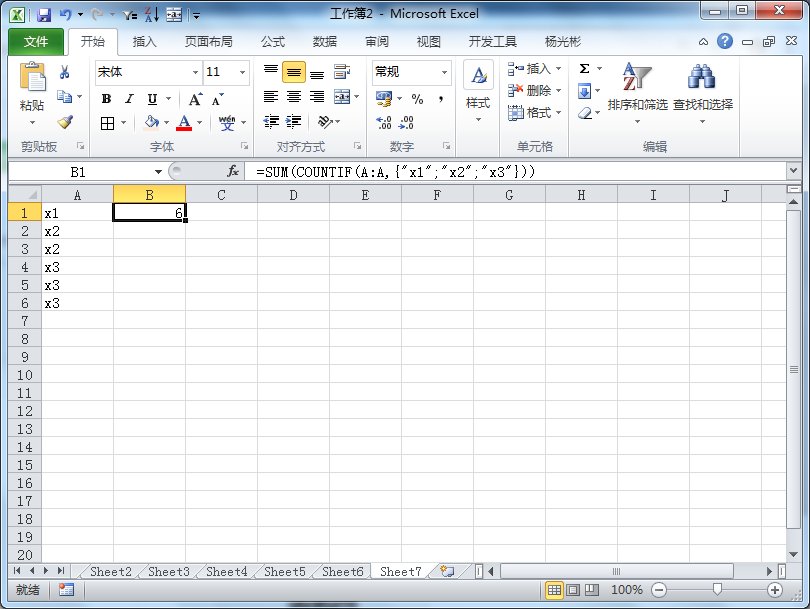Image resolution: width=810 pixels, height=609 pixels.
Task: Click the percent style icon
Action: pyautogui.click(x=417, y=98)
